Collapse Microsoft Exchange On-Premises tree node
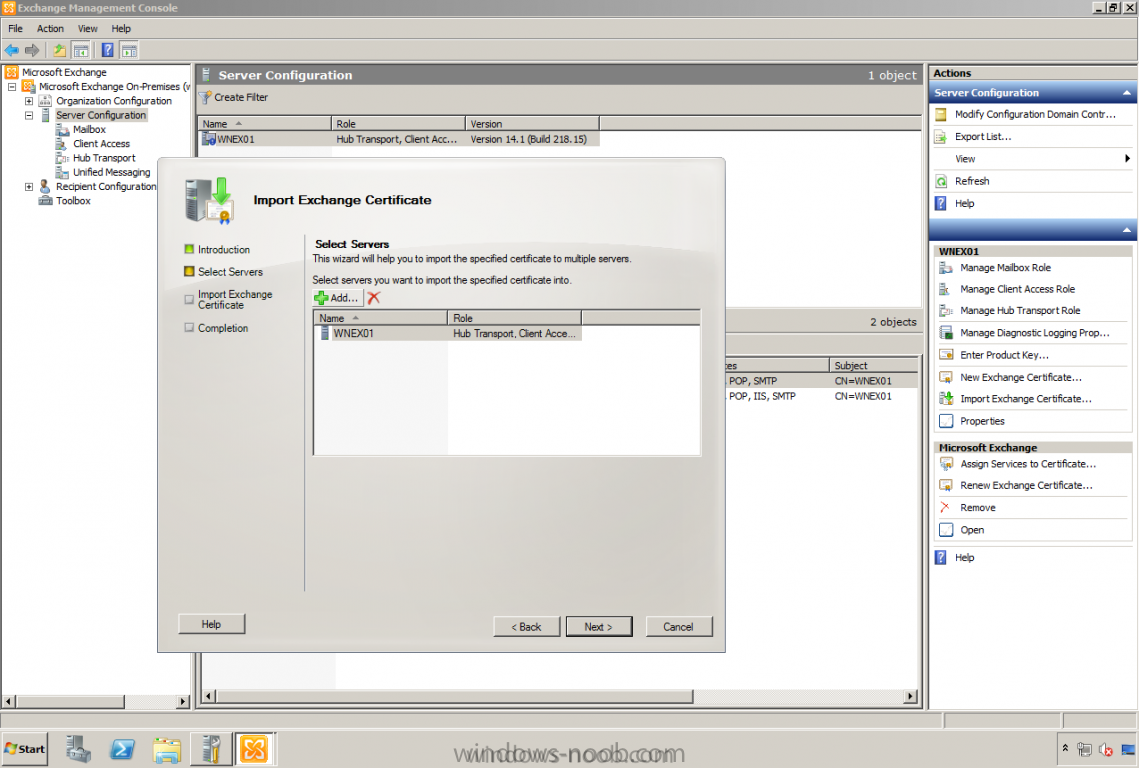The height and width of the screenshot is (768, 1139). (x=12, y=86)
